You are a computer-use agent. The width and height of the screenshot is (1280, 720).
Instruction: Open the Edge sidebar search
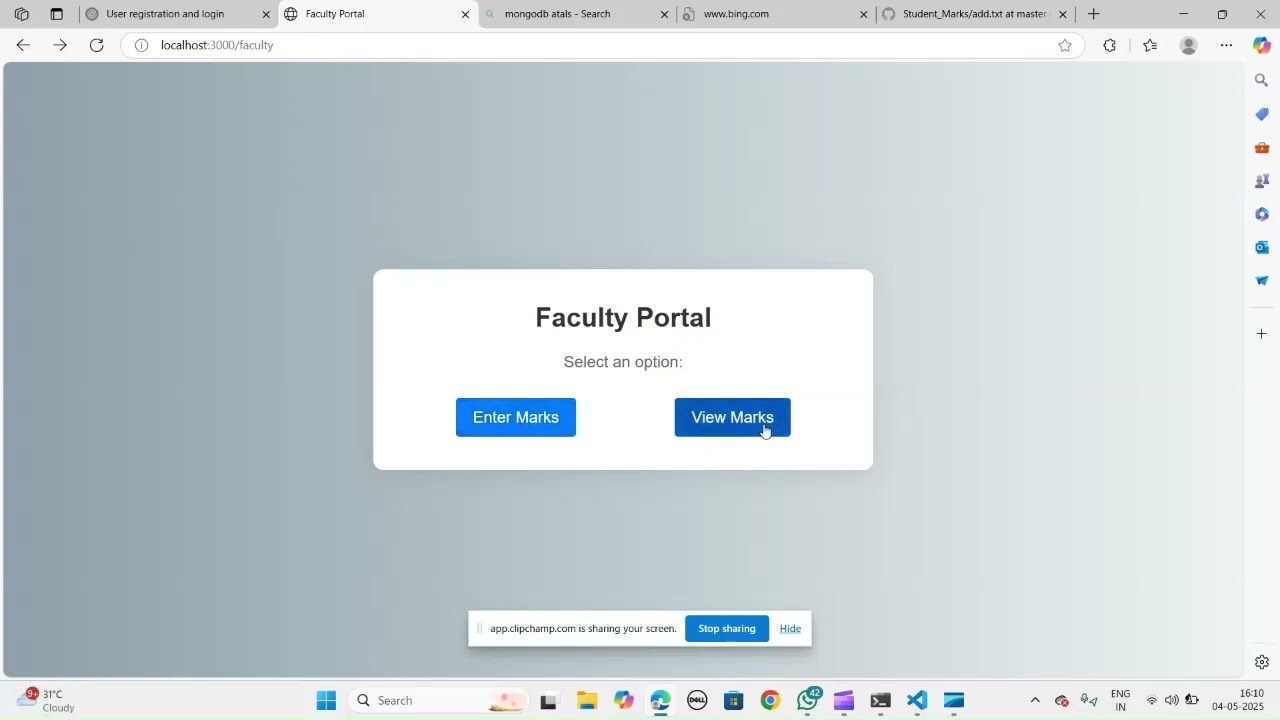1262,80
